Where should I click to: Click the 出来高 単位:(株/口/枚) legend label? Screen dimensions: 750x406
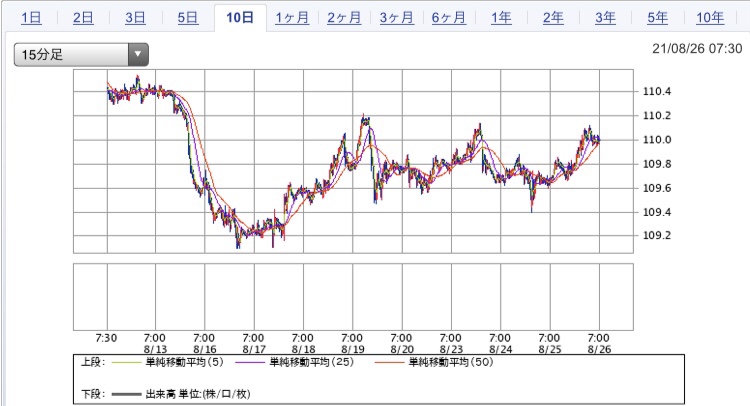click(198, 394)
